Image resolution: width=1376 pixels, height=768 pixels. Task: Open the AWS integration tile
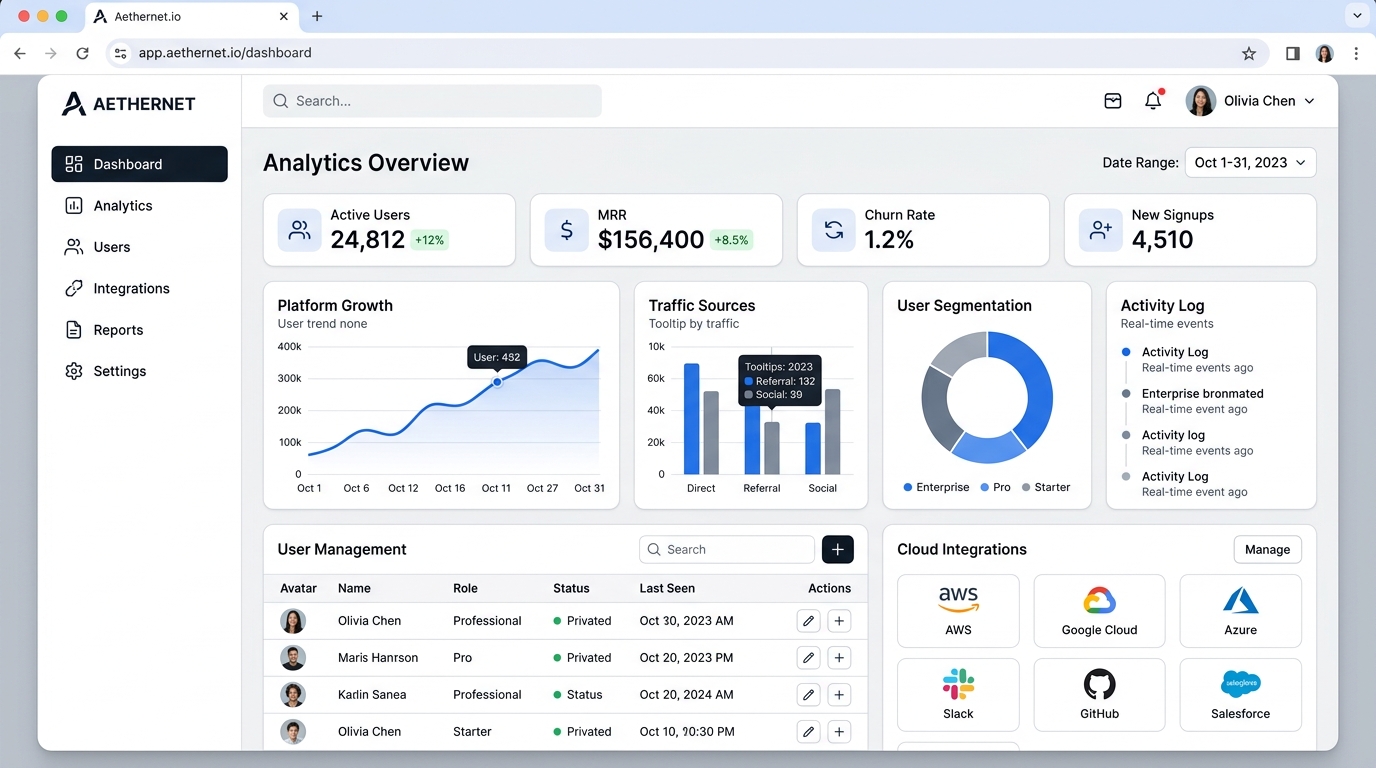(x=958, y=611)
